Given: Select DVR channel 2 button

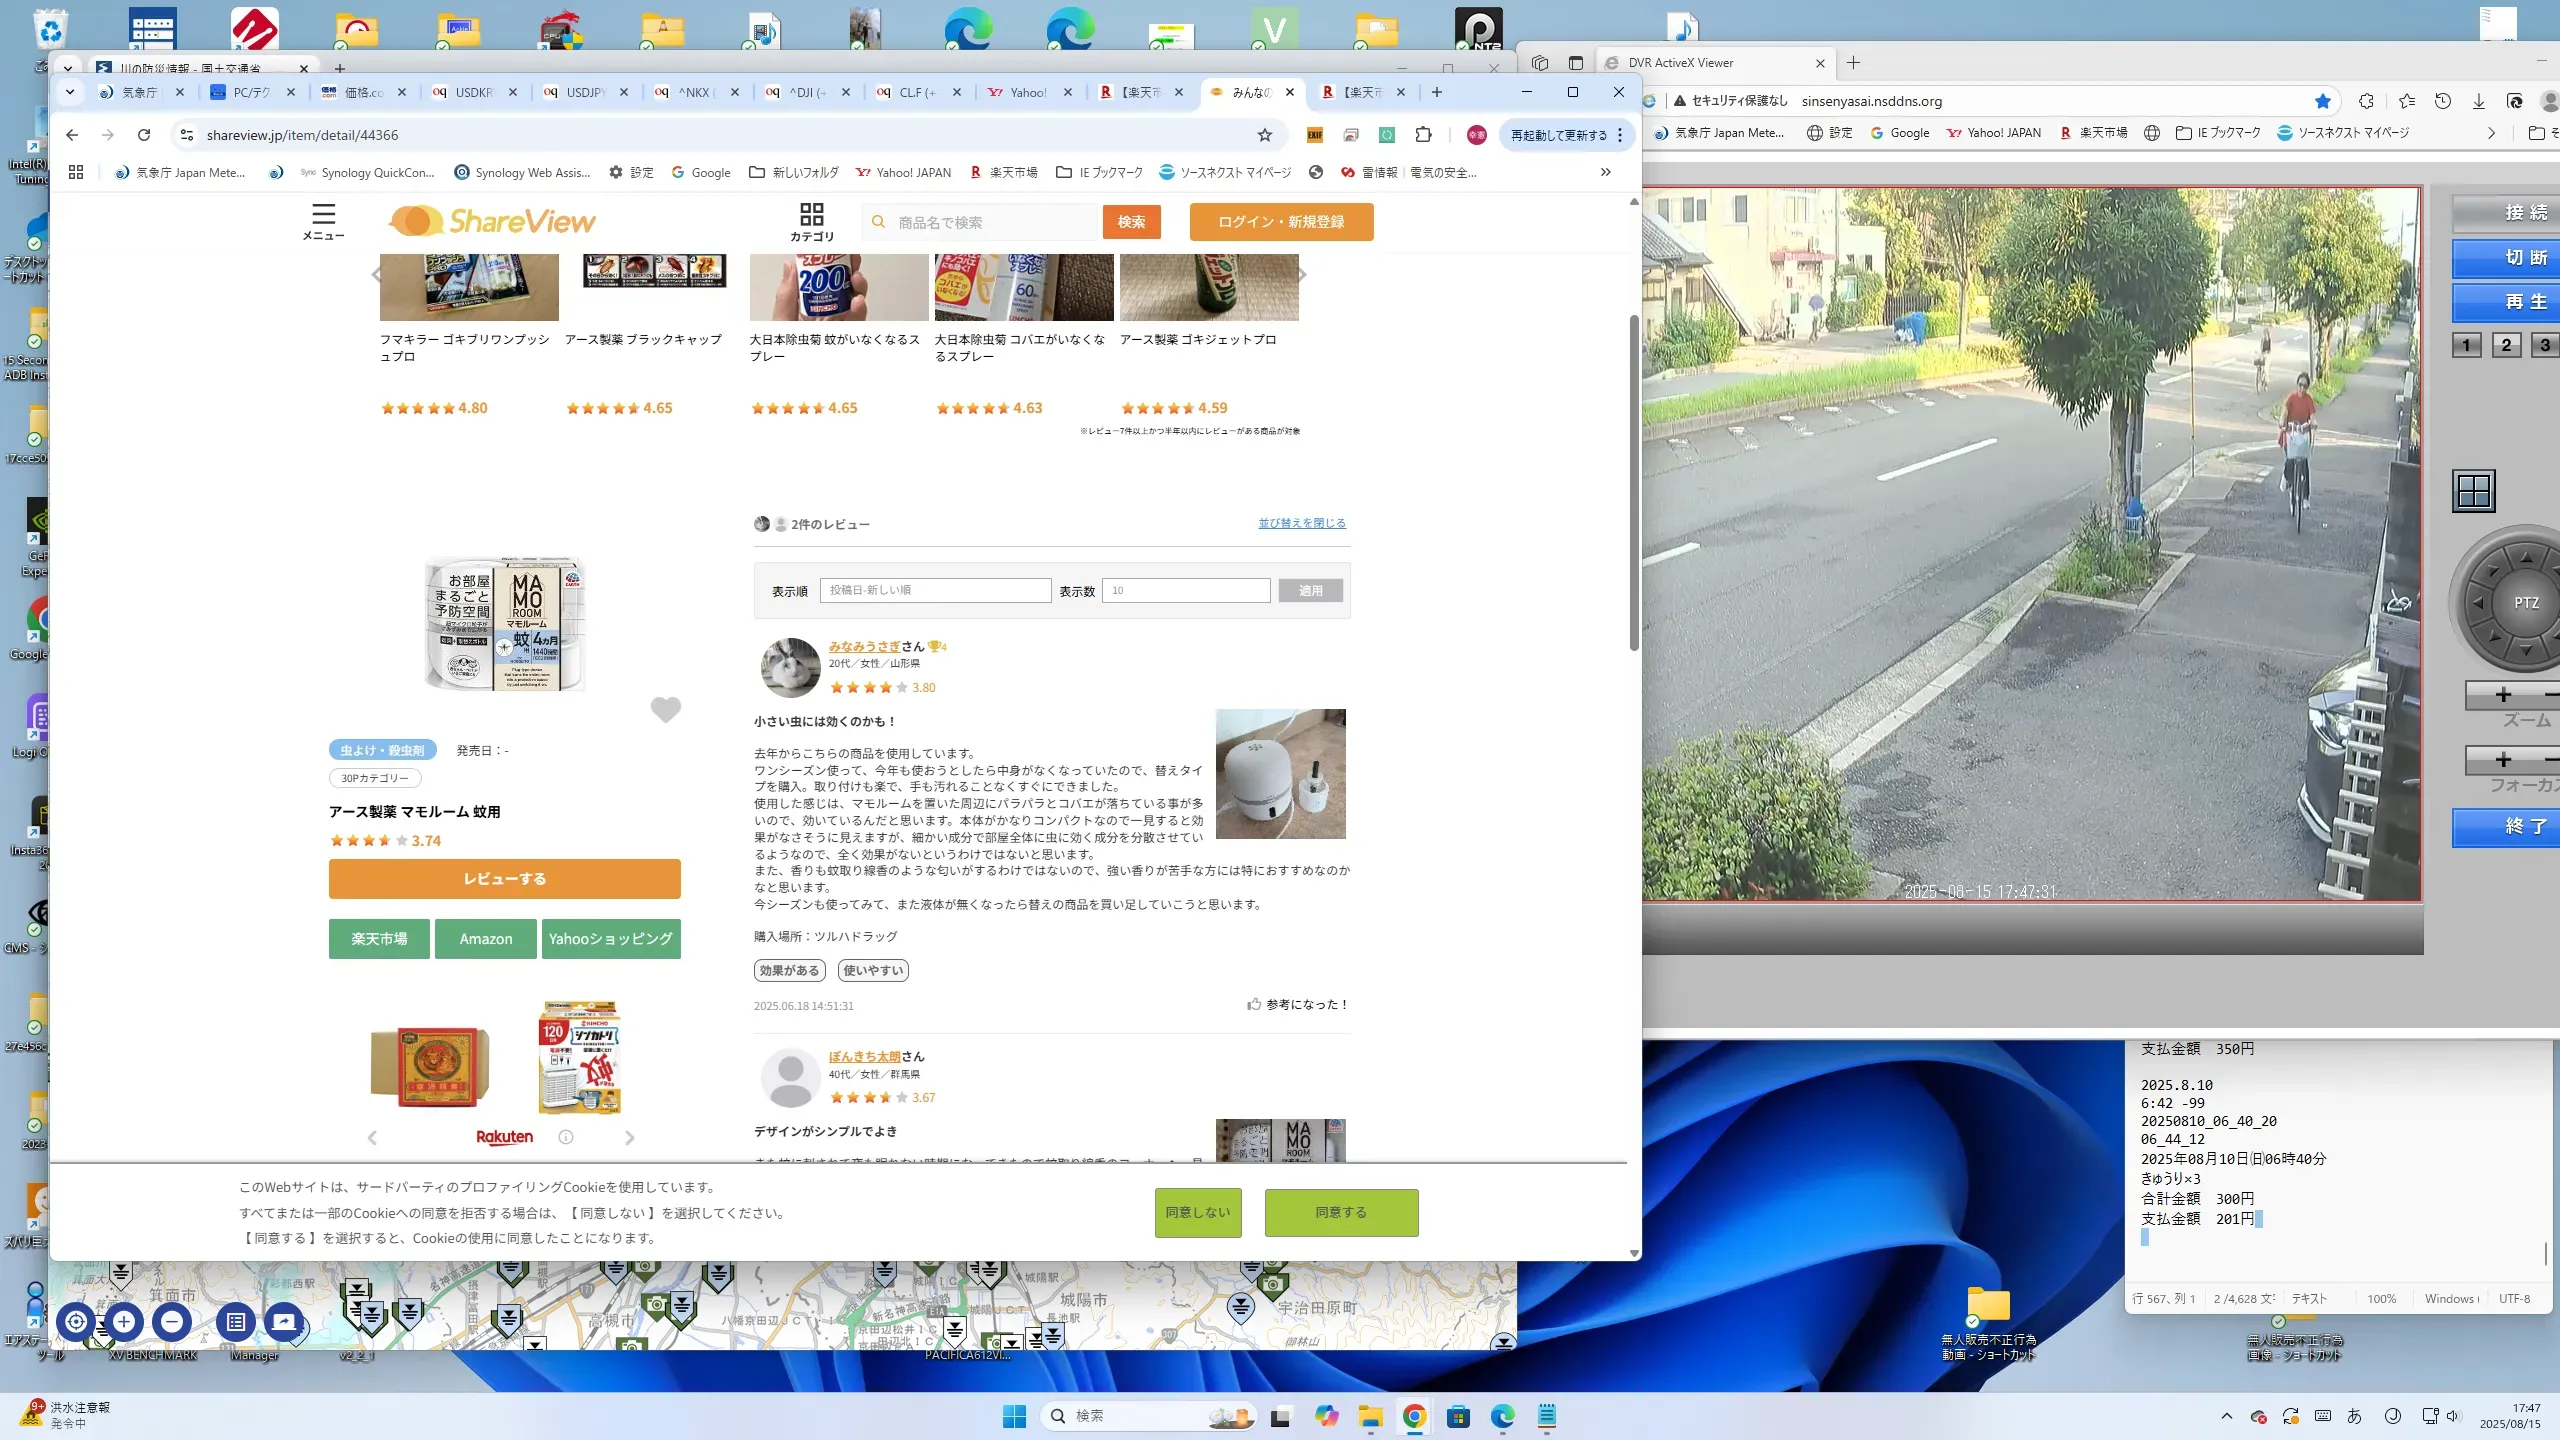Looking at the screenshot, I should 2506,345.
